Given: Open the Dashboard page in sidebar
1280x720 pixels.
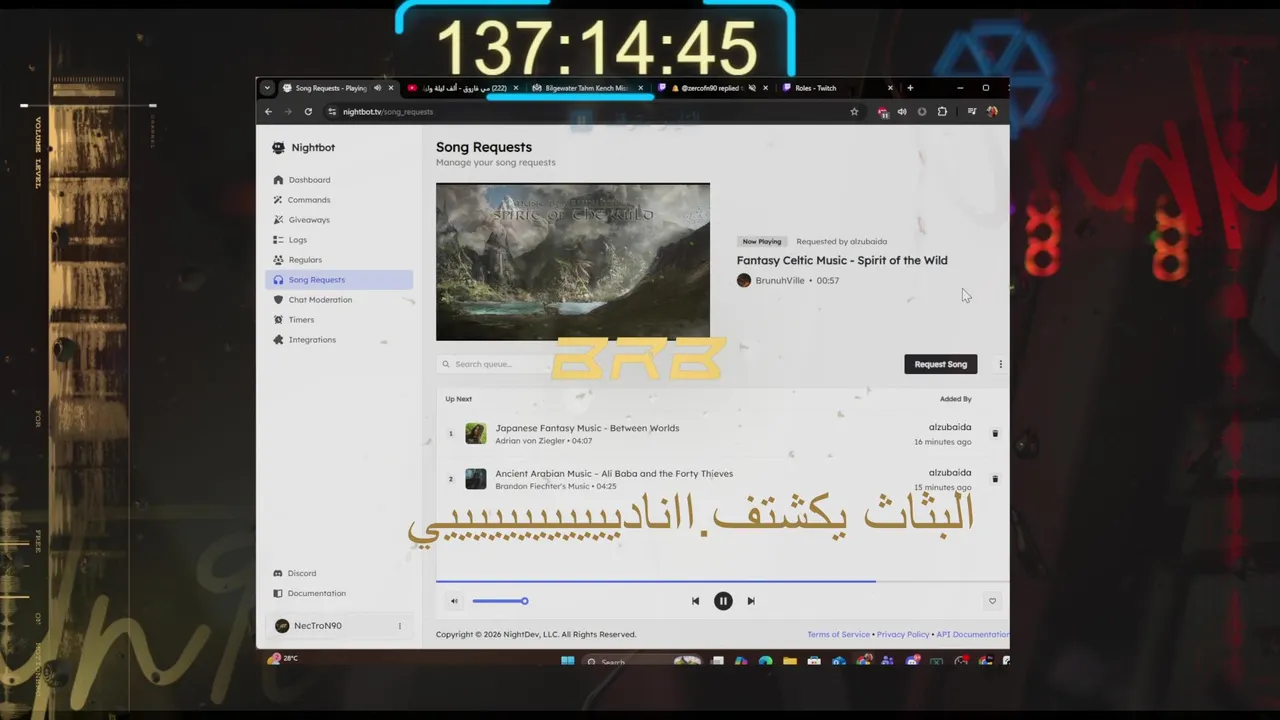Looking at the screenshot, I should point(339,180).
